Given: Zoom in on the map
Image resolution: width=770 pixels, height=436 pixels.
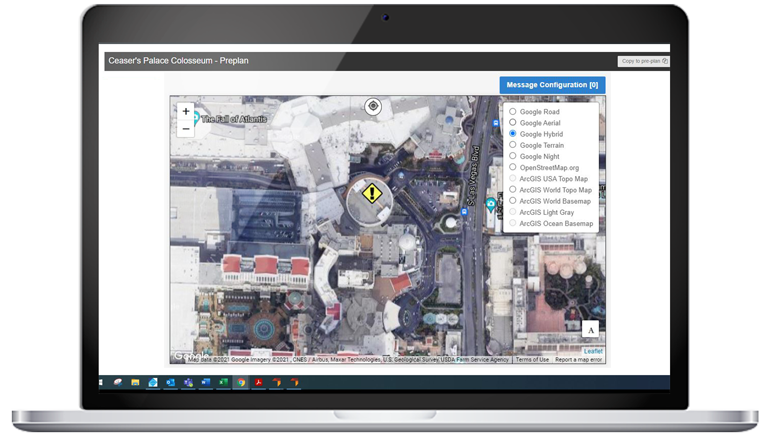Looking at the screenshot, I should tap(186, 111).
